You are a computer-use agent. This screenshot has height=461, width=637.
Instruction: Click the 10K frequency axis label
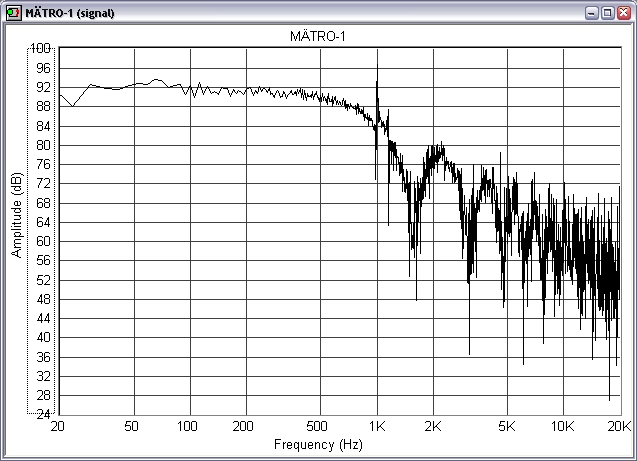(563, 426)
